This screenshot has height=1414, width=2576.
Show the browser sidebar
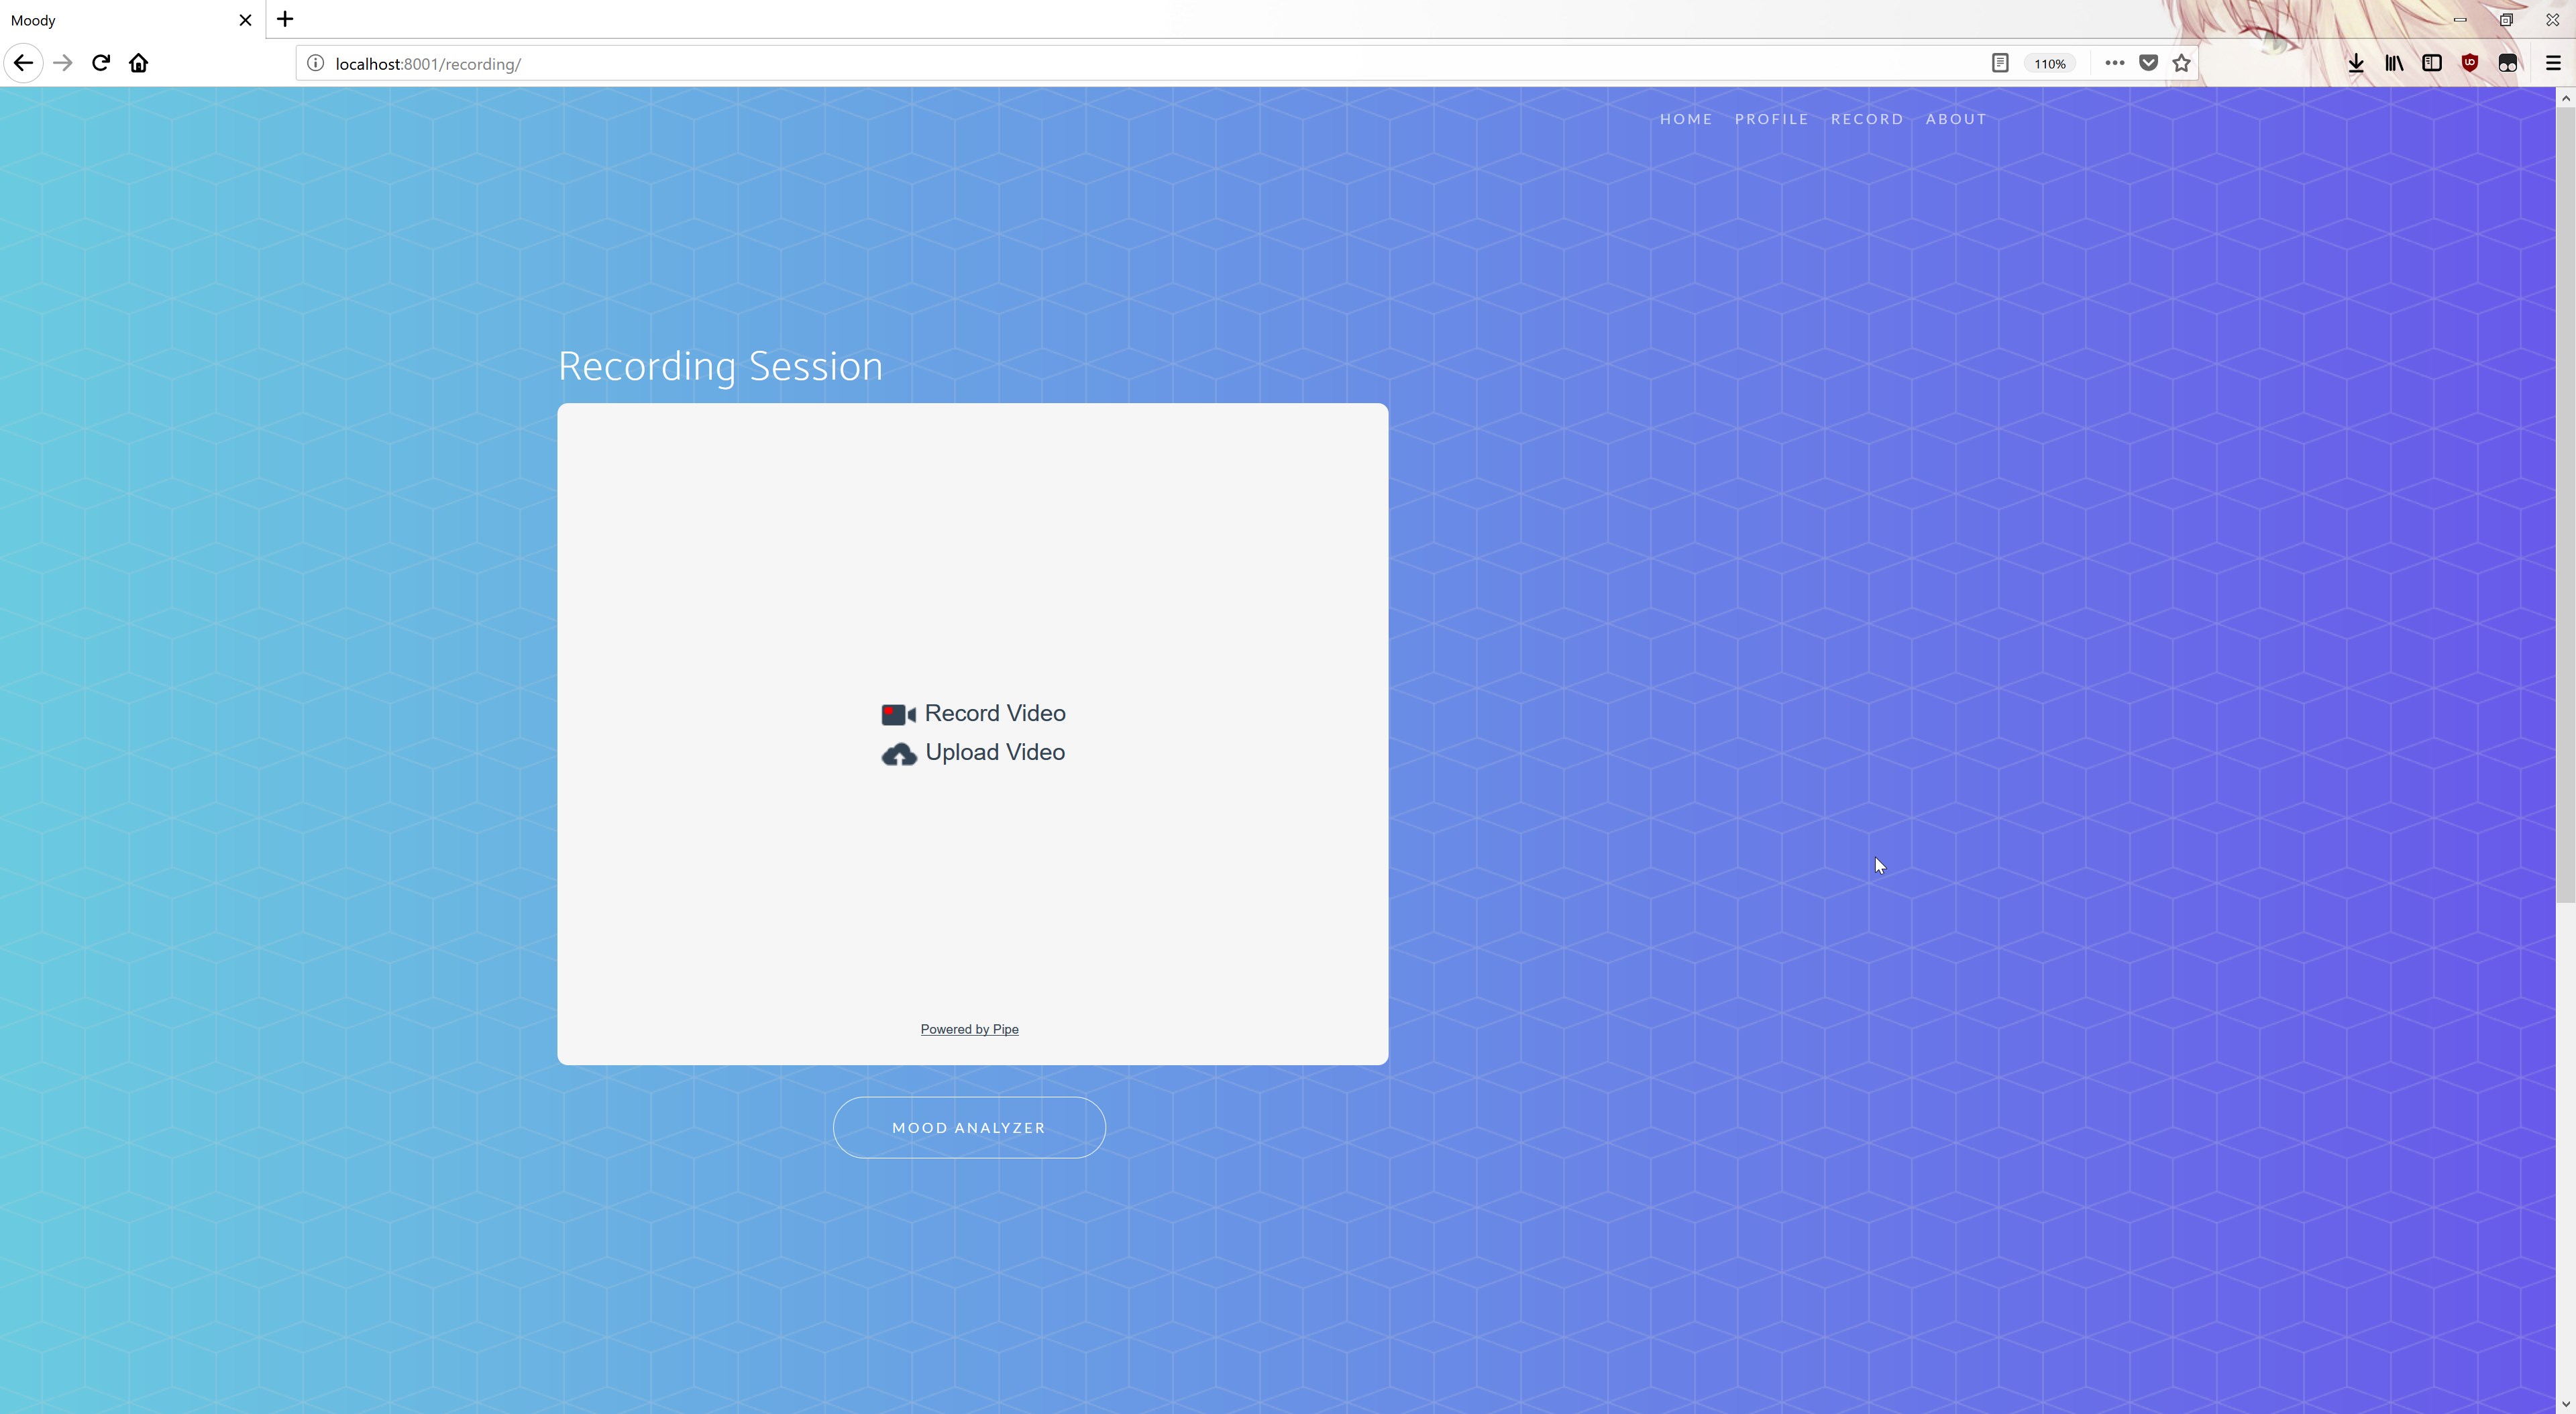[x=2431, y=63]
